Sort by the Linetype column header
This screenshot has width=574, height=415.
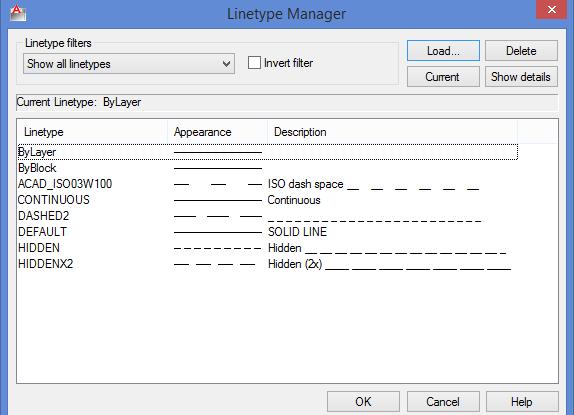pos(93,132)
